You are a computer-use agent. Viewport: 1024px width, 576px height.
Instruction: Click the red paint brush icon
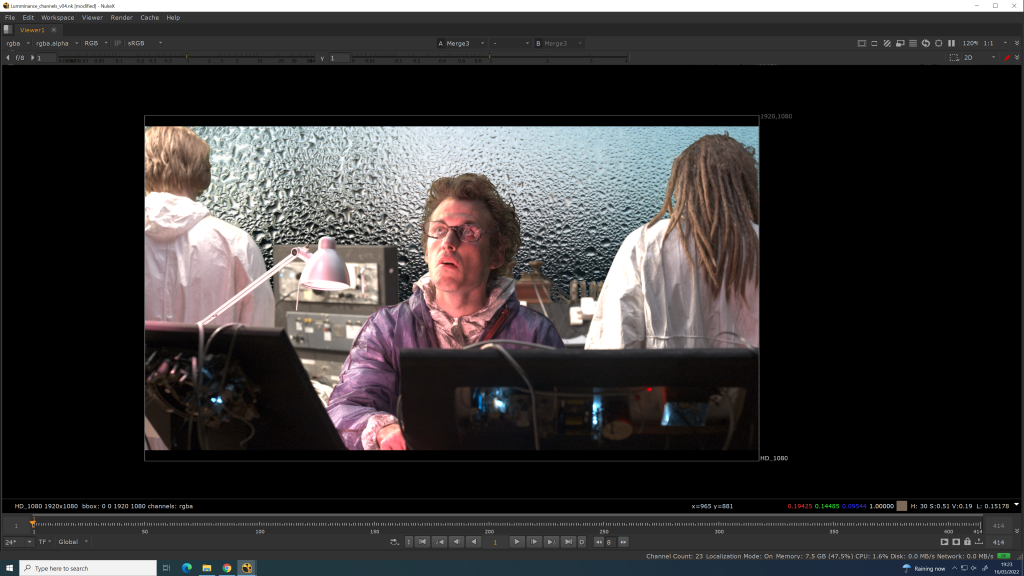pos(1007,57)
